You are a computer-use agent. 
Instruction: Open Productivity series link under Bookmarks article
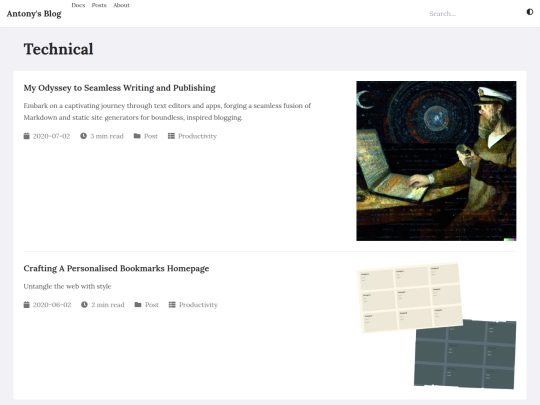point(198,305)
